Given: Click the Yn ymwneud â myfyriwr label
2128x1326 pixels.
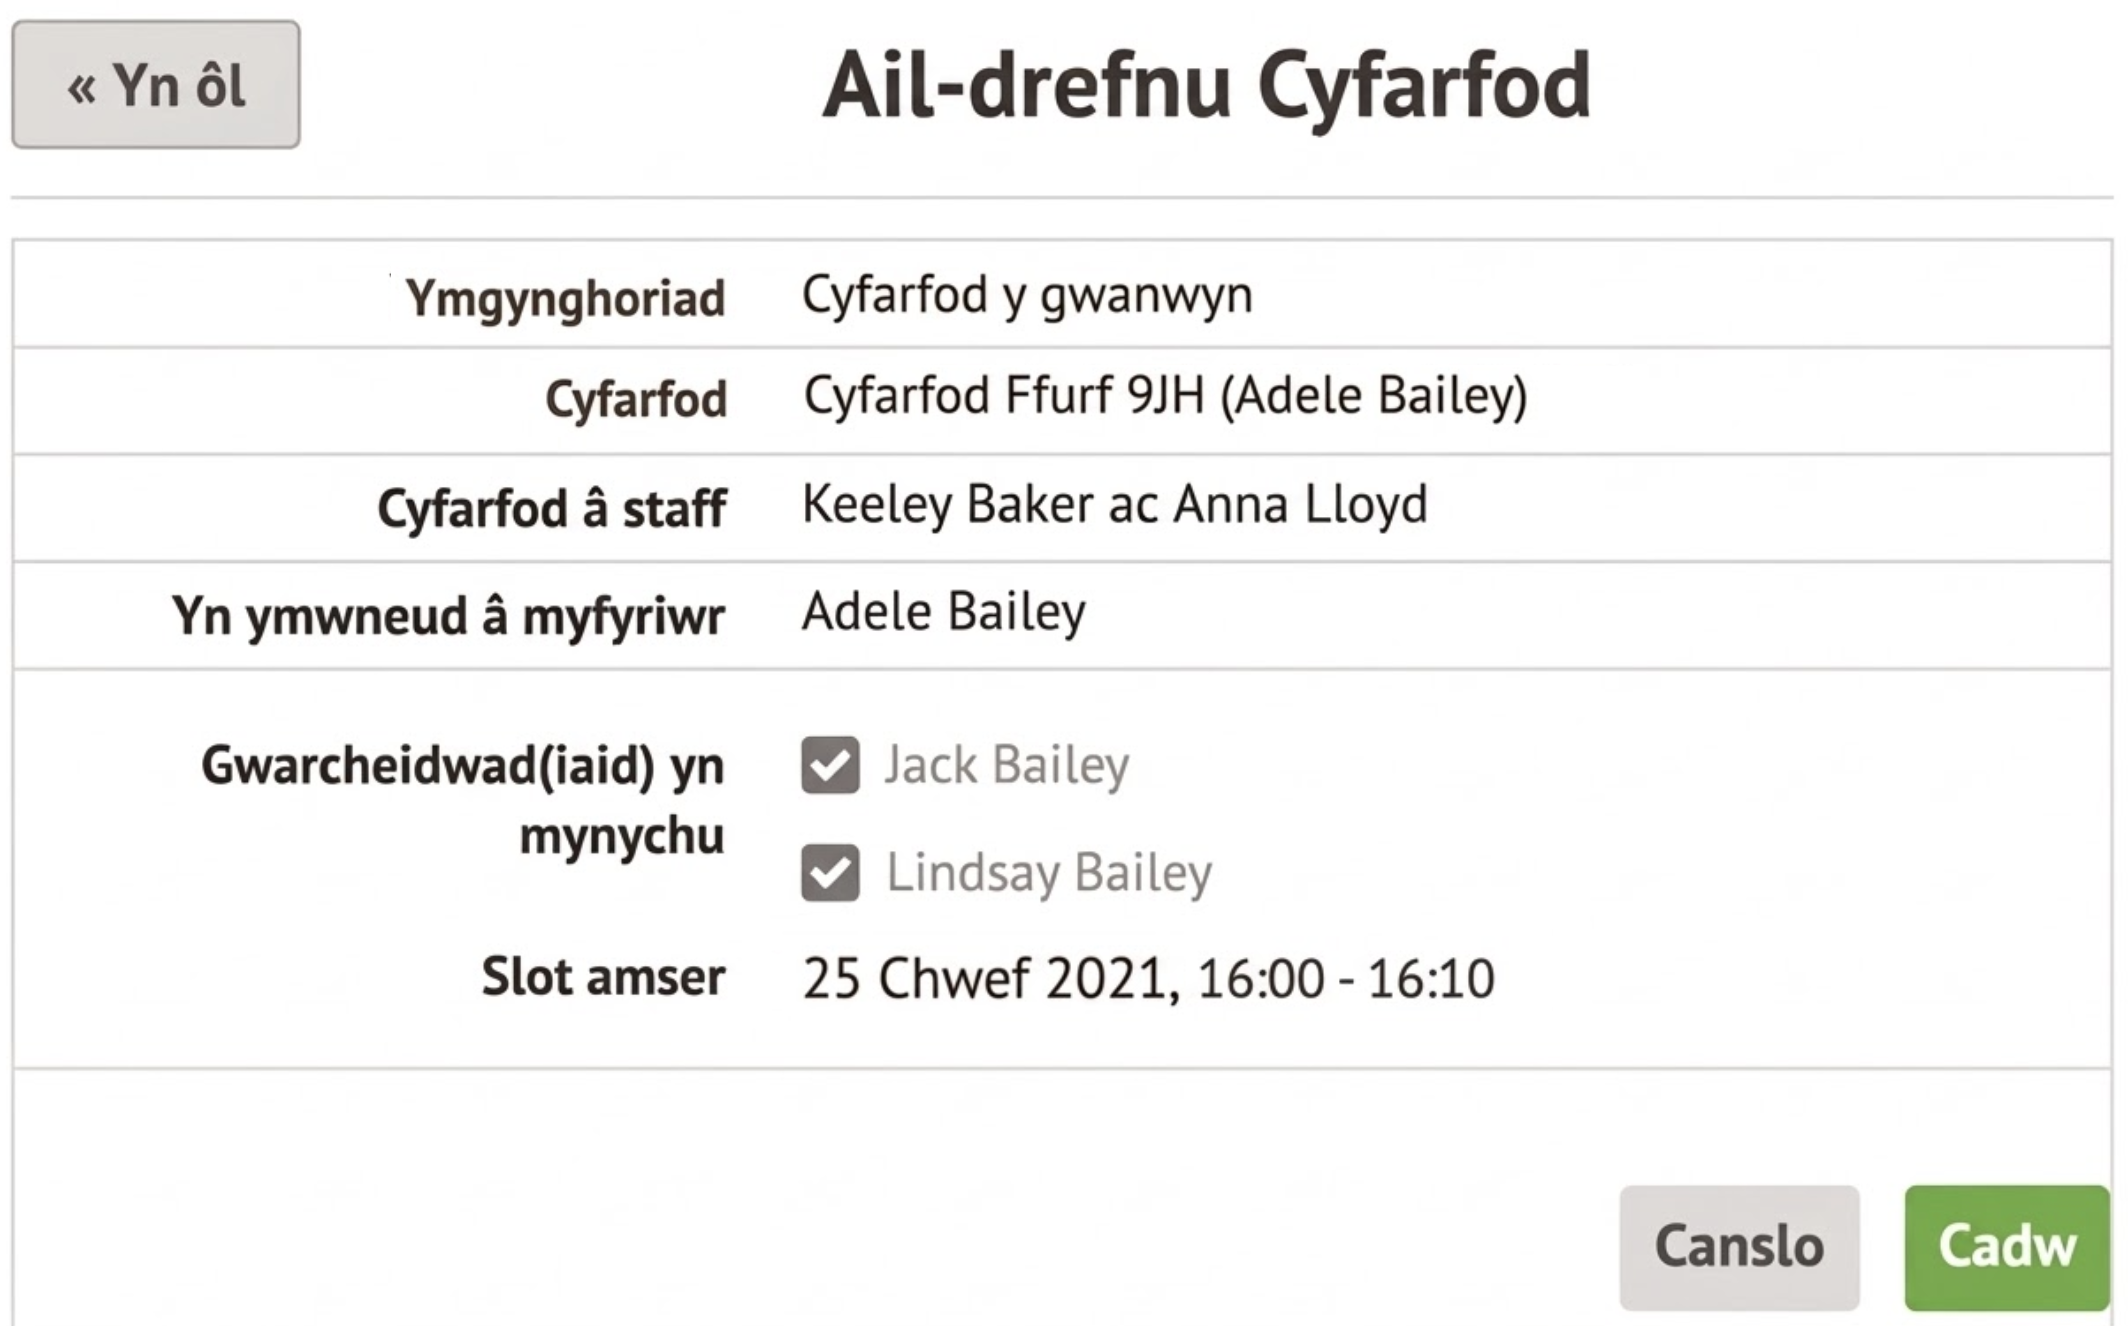Looking at the screenshot, I should 448,615.
